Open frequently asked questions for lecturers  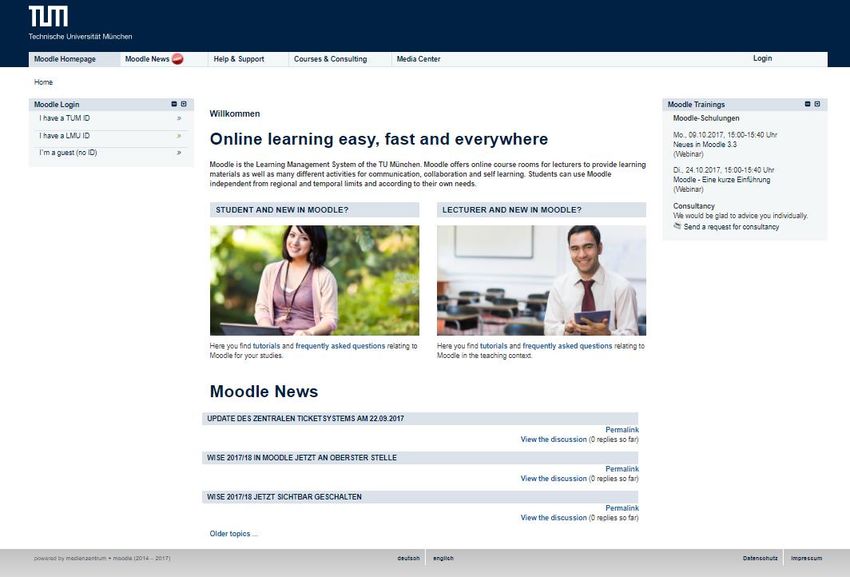568,346
